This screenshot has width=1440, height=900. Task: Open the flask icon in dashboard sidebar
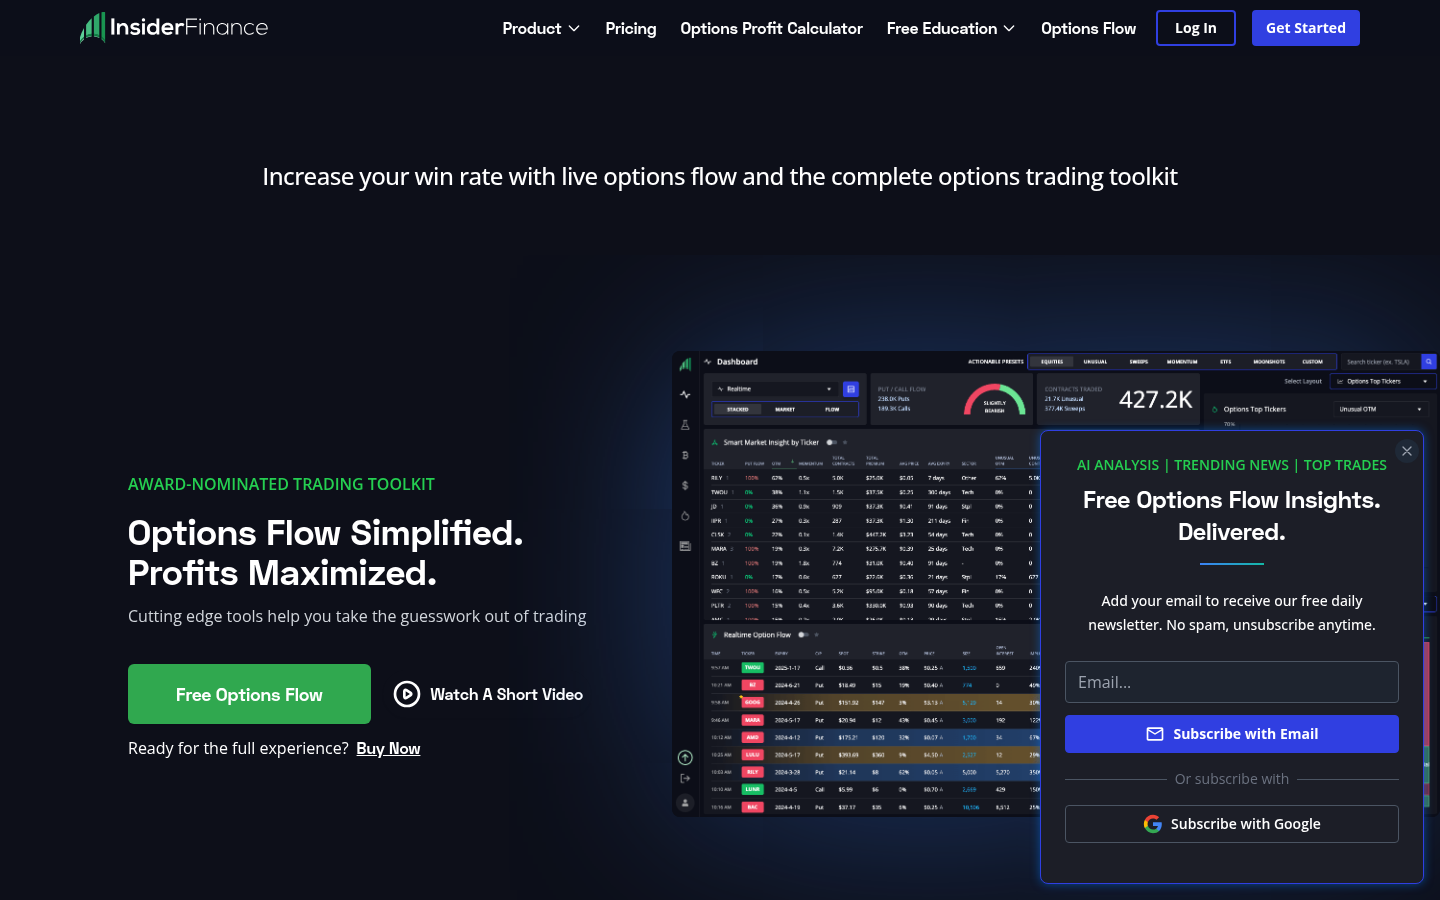tap(685, 425)
